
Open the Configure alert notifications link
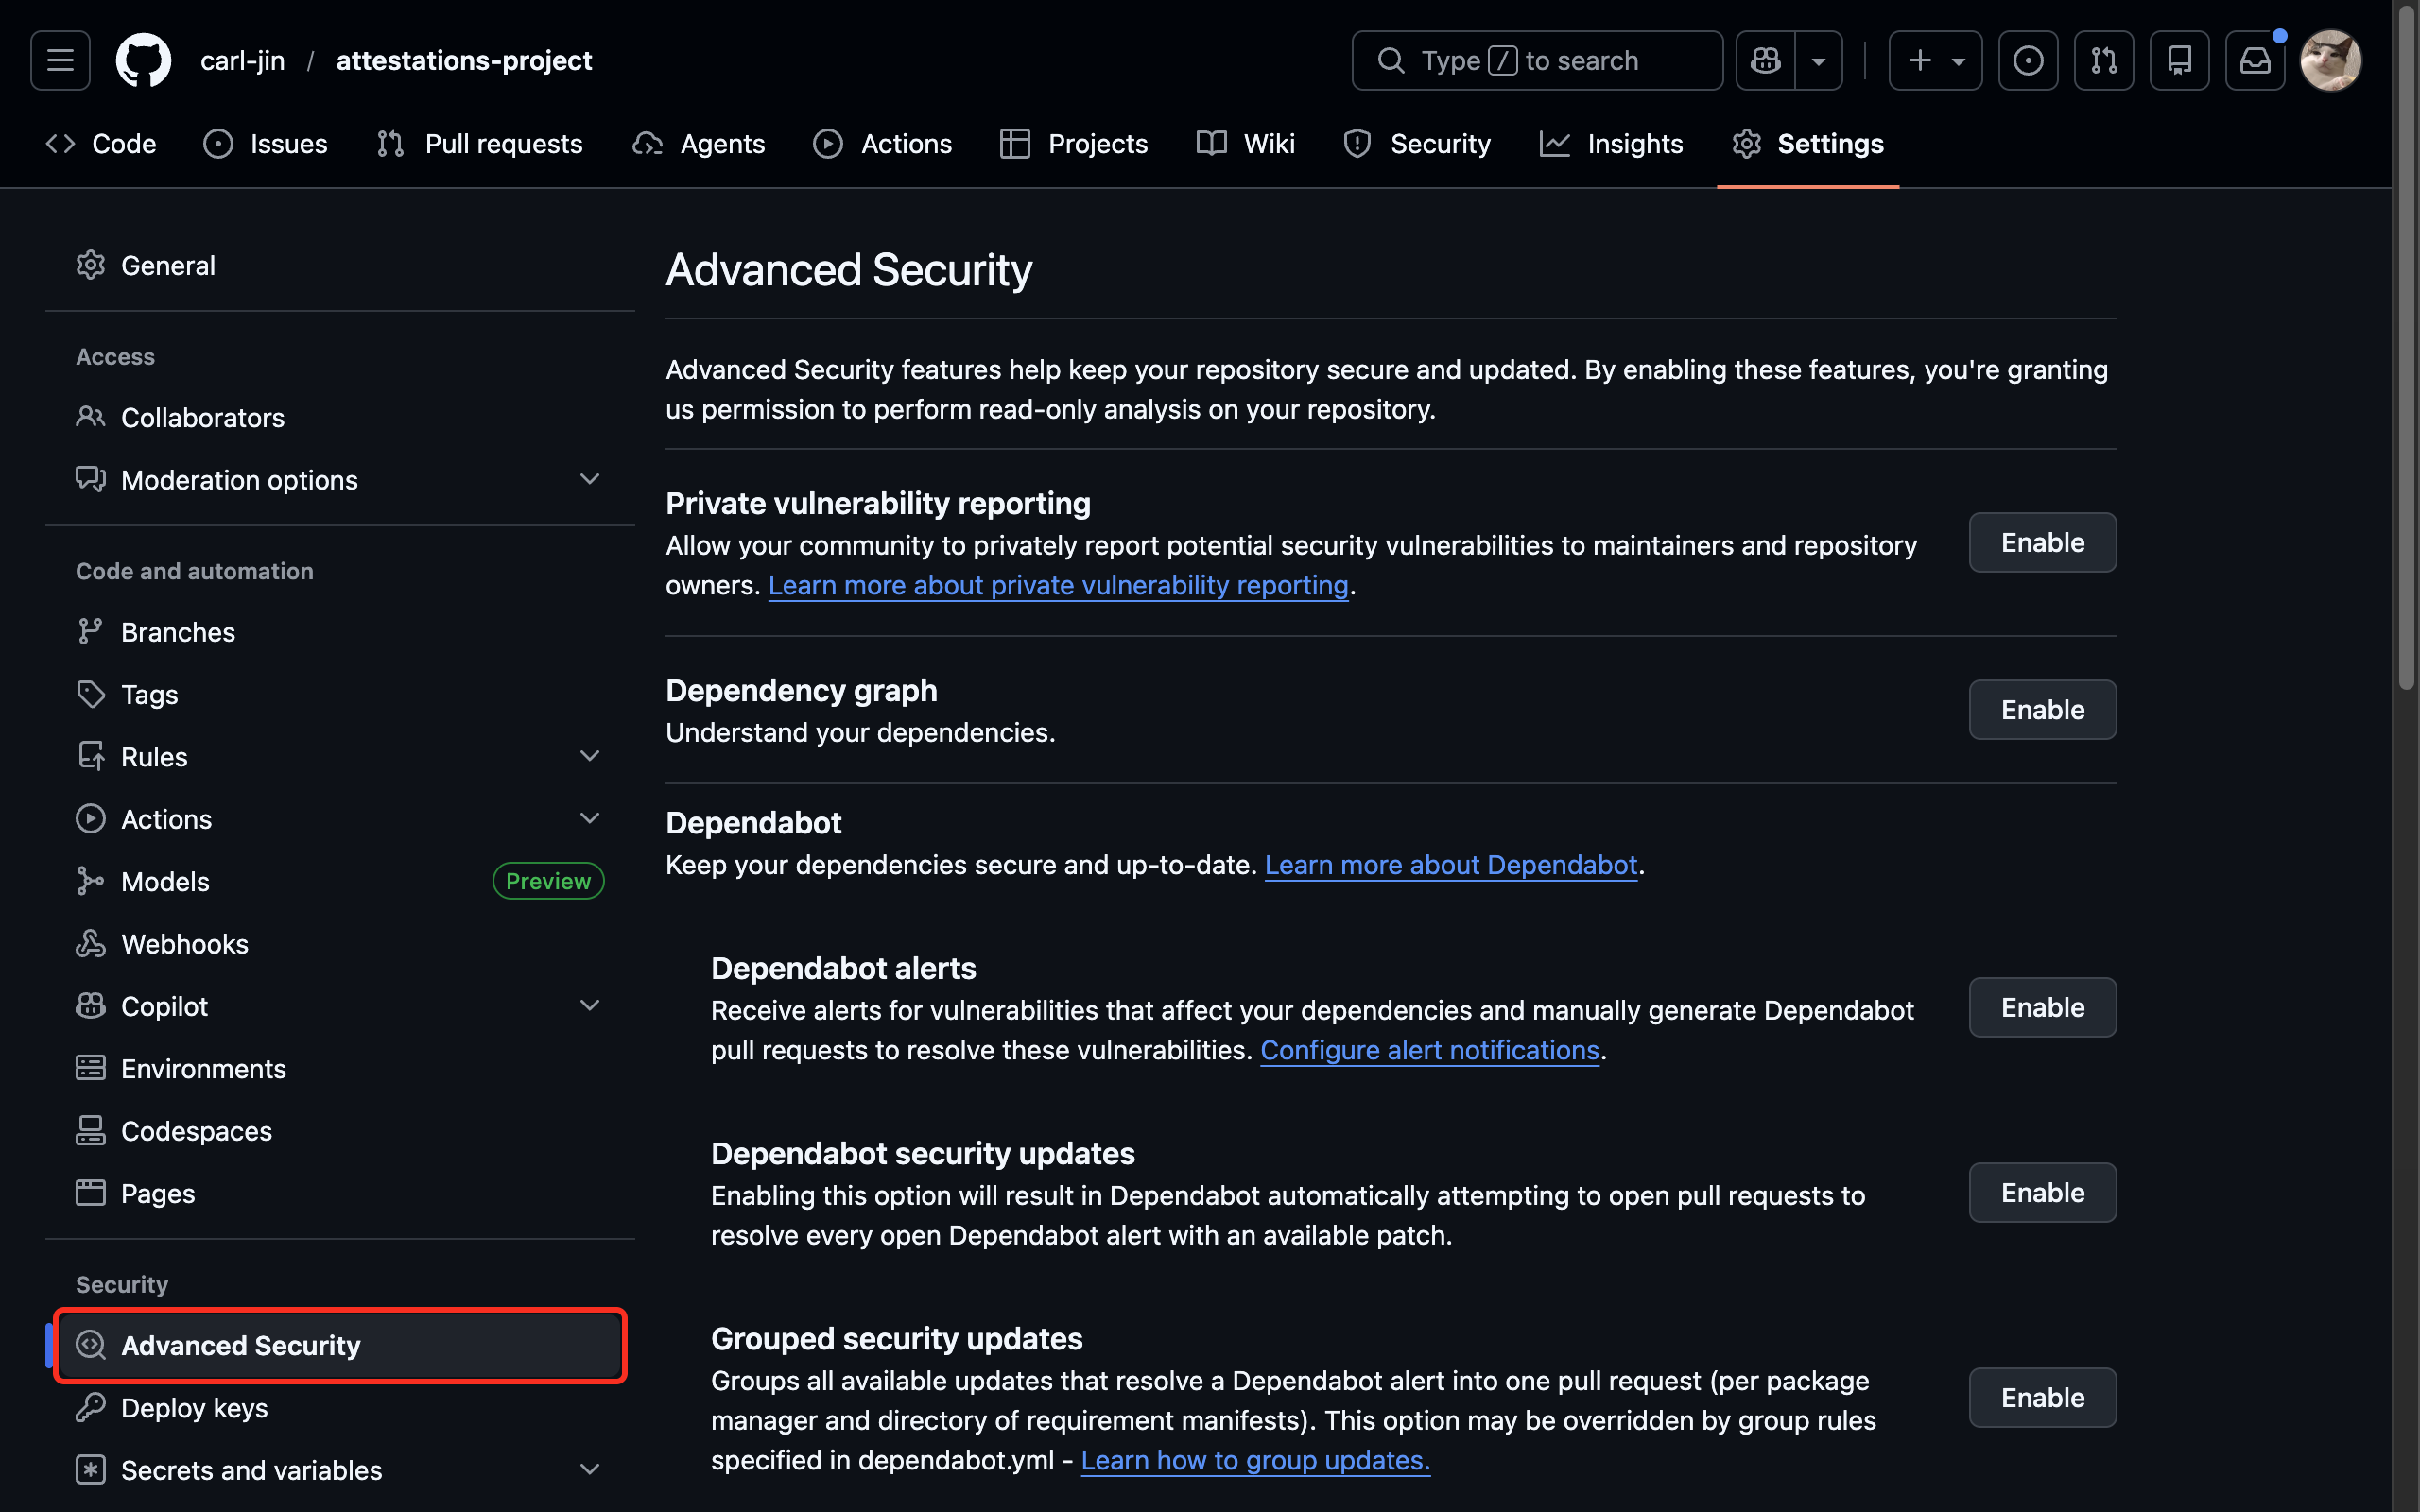pos(1429,1050)
